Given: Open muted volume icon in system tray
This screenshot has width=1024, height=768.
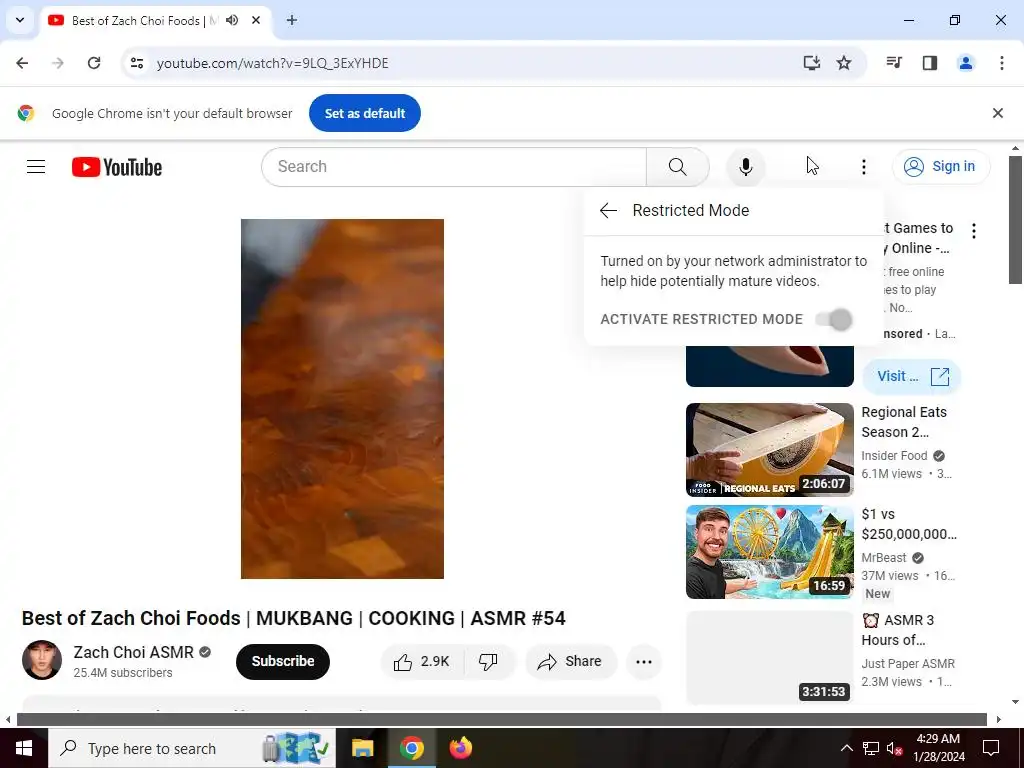Looking at the screenshot, I should coord(893,748).
